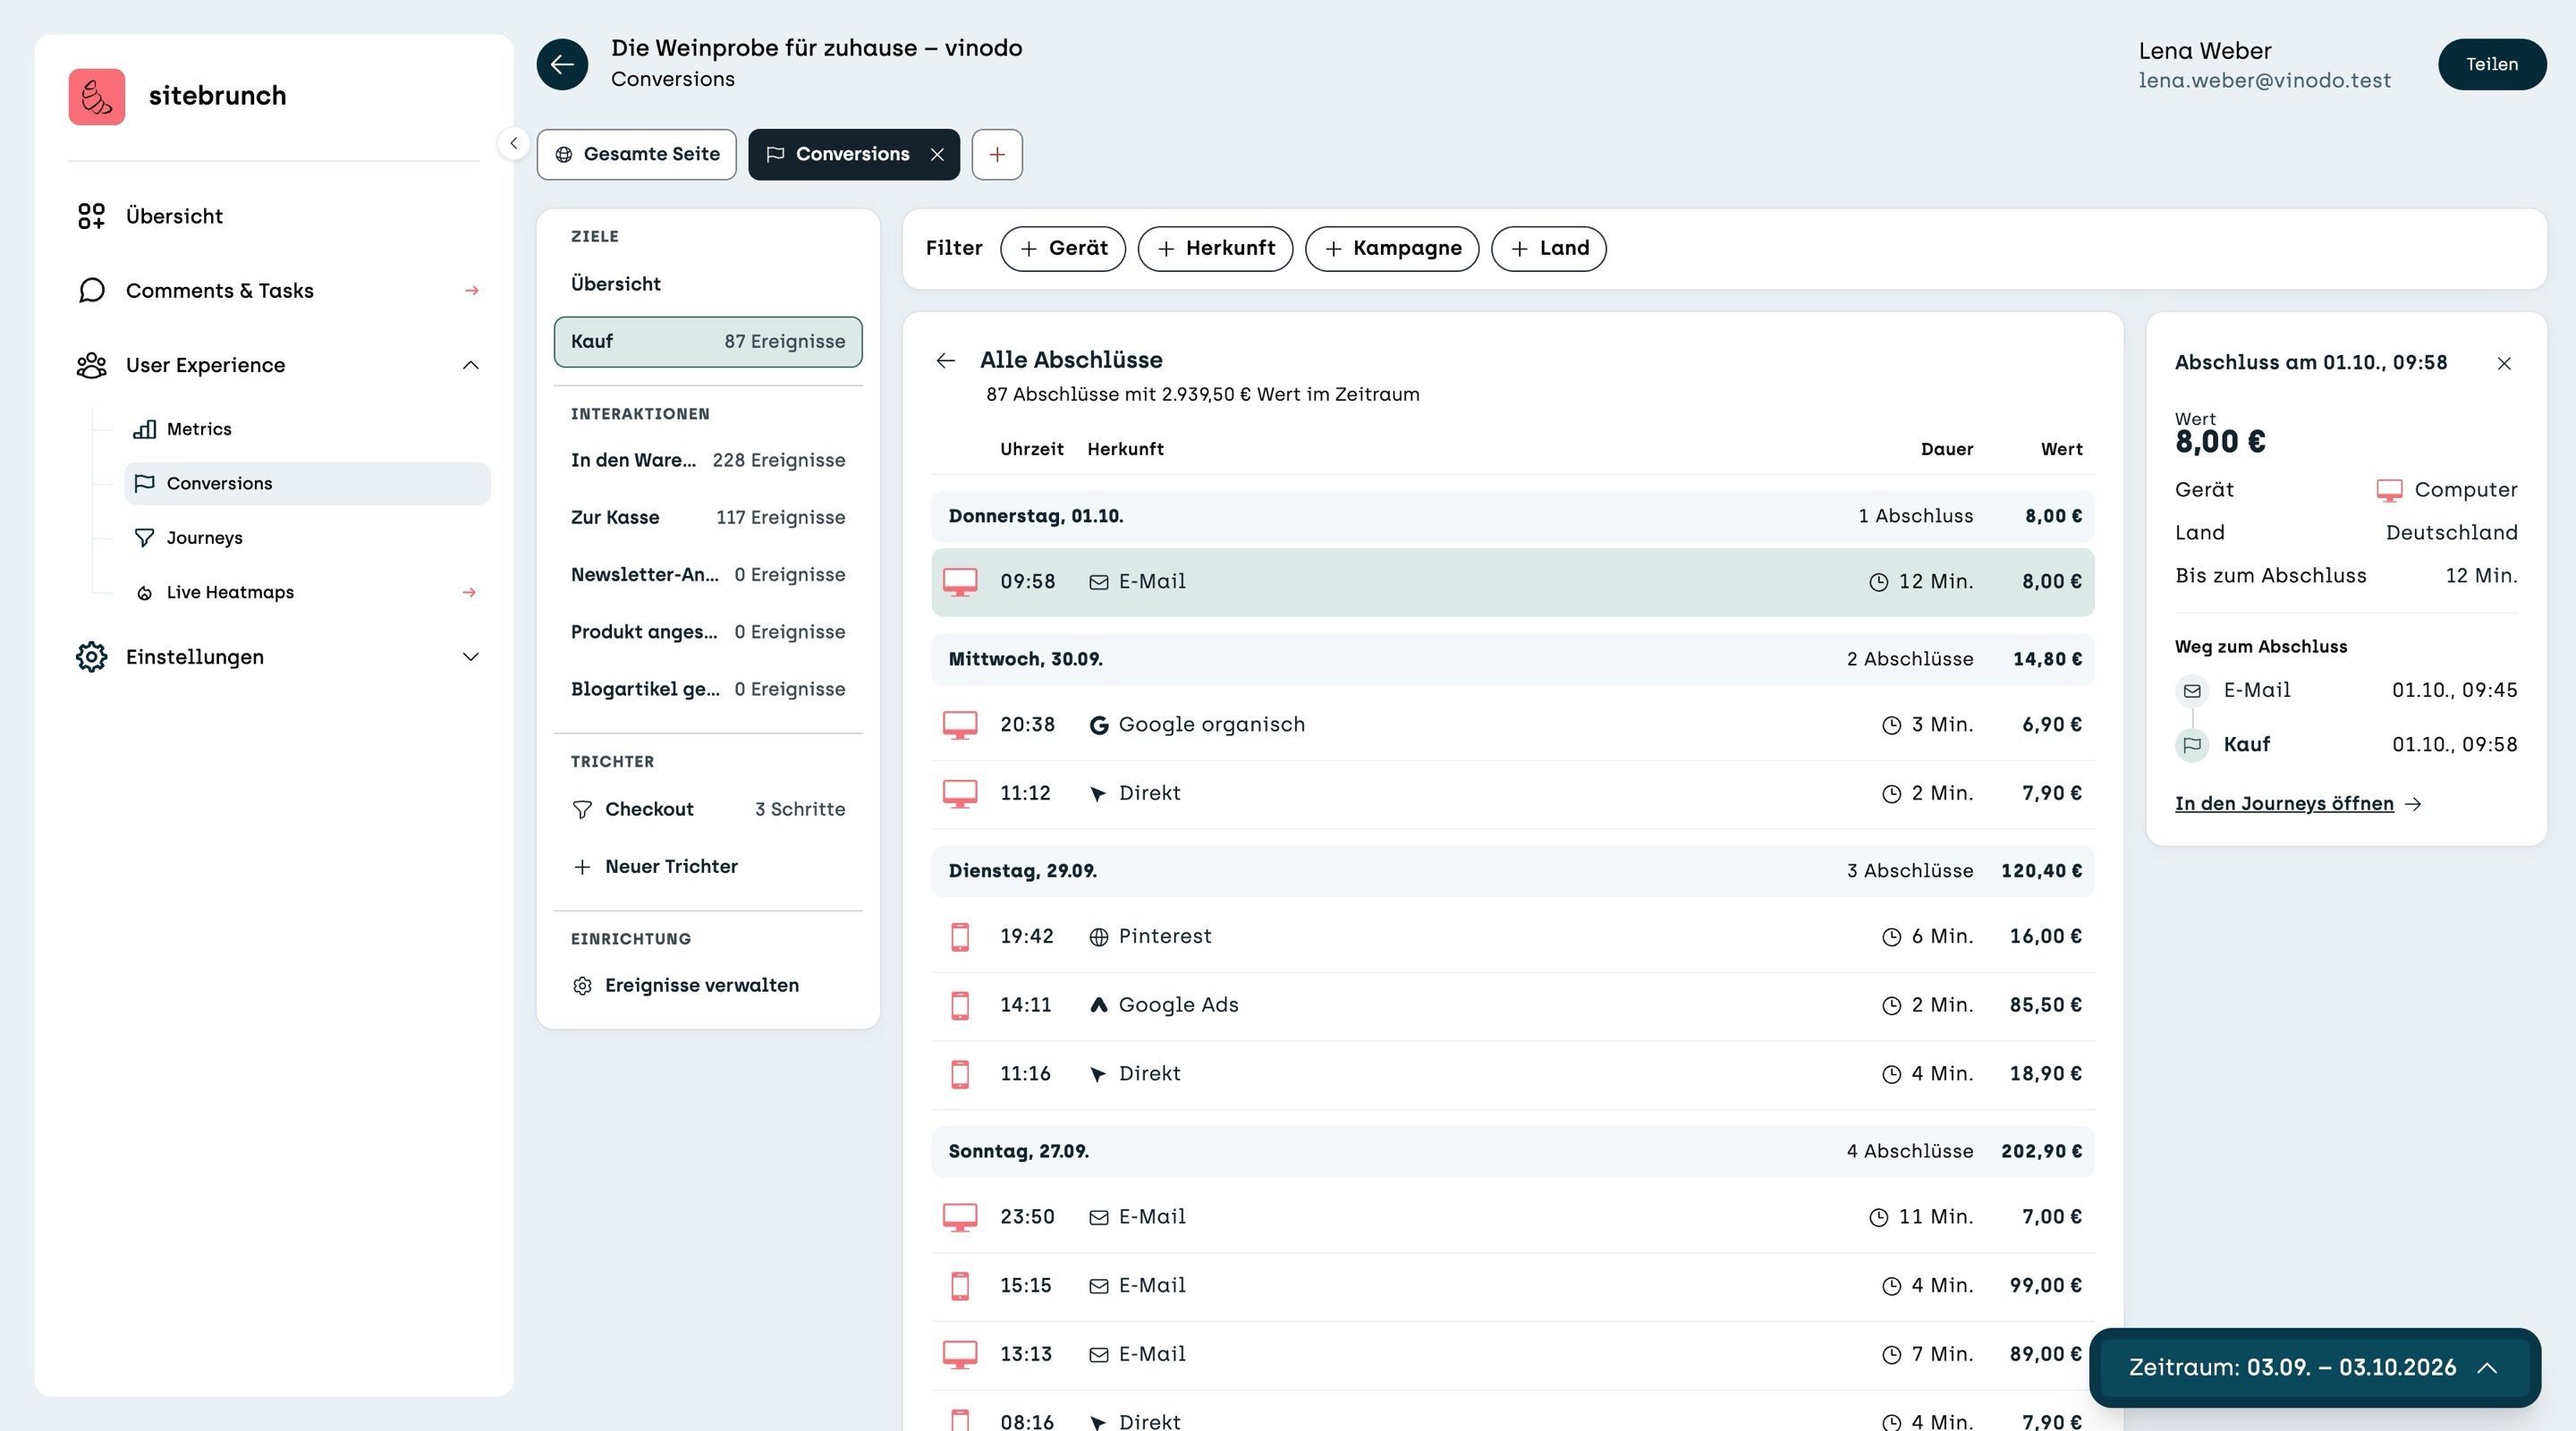Close the Abschluss am 01.10. detail panel

click(x=2504, y=363)
